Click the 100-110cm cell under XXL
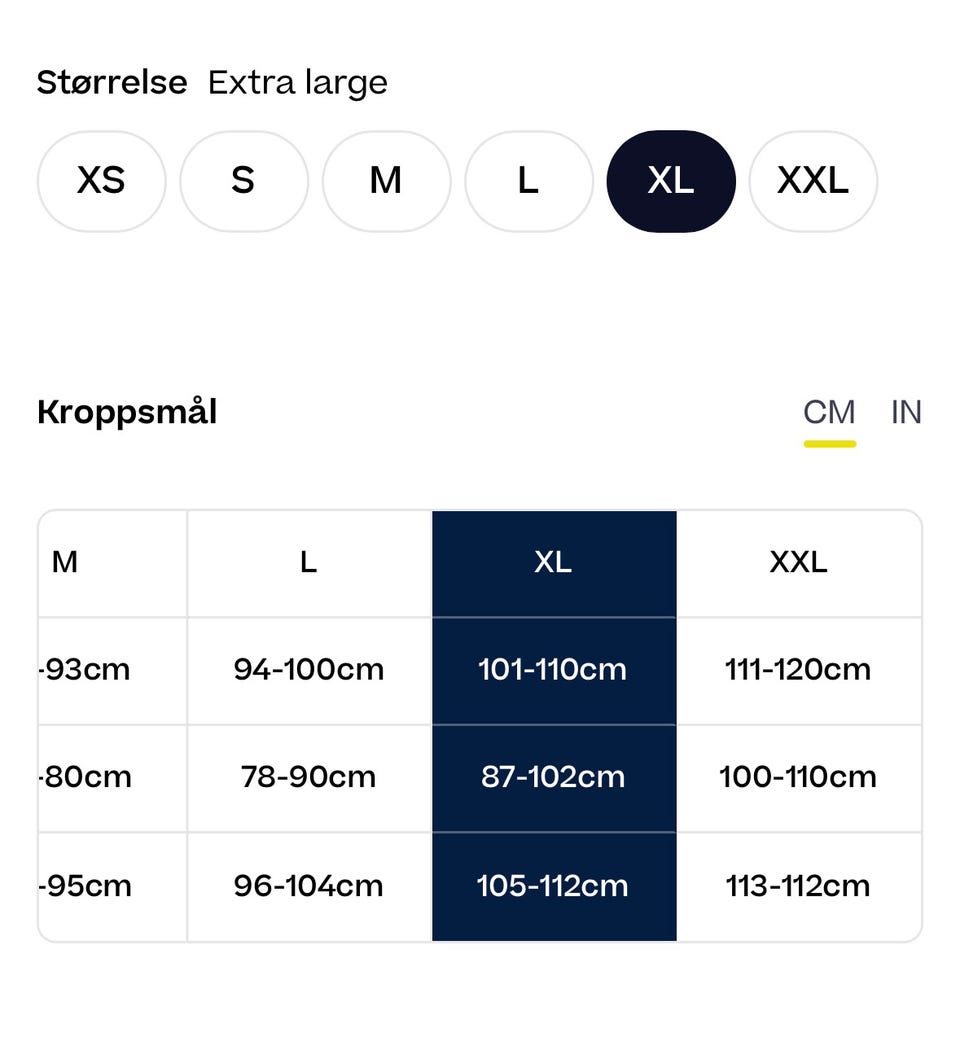This screenshot has height=1050, width=960. point(799,778)
